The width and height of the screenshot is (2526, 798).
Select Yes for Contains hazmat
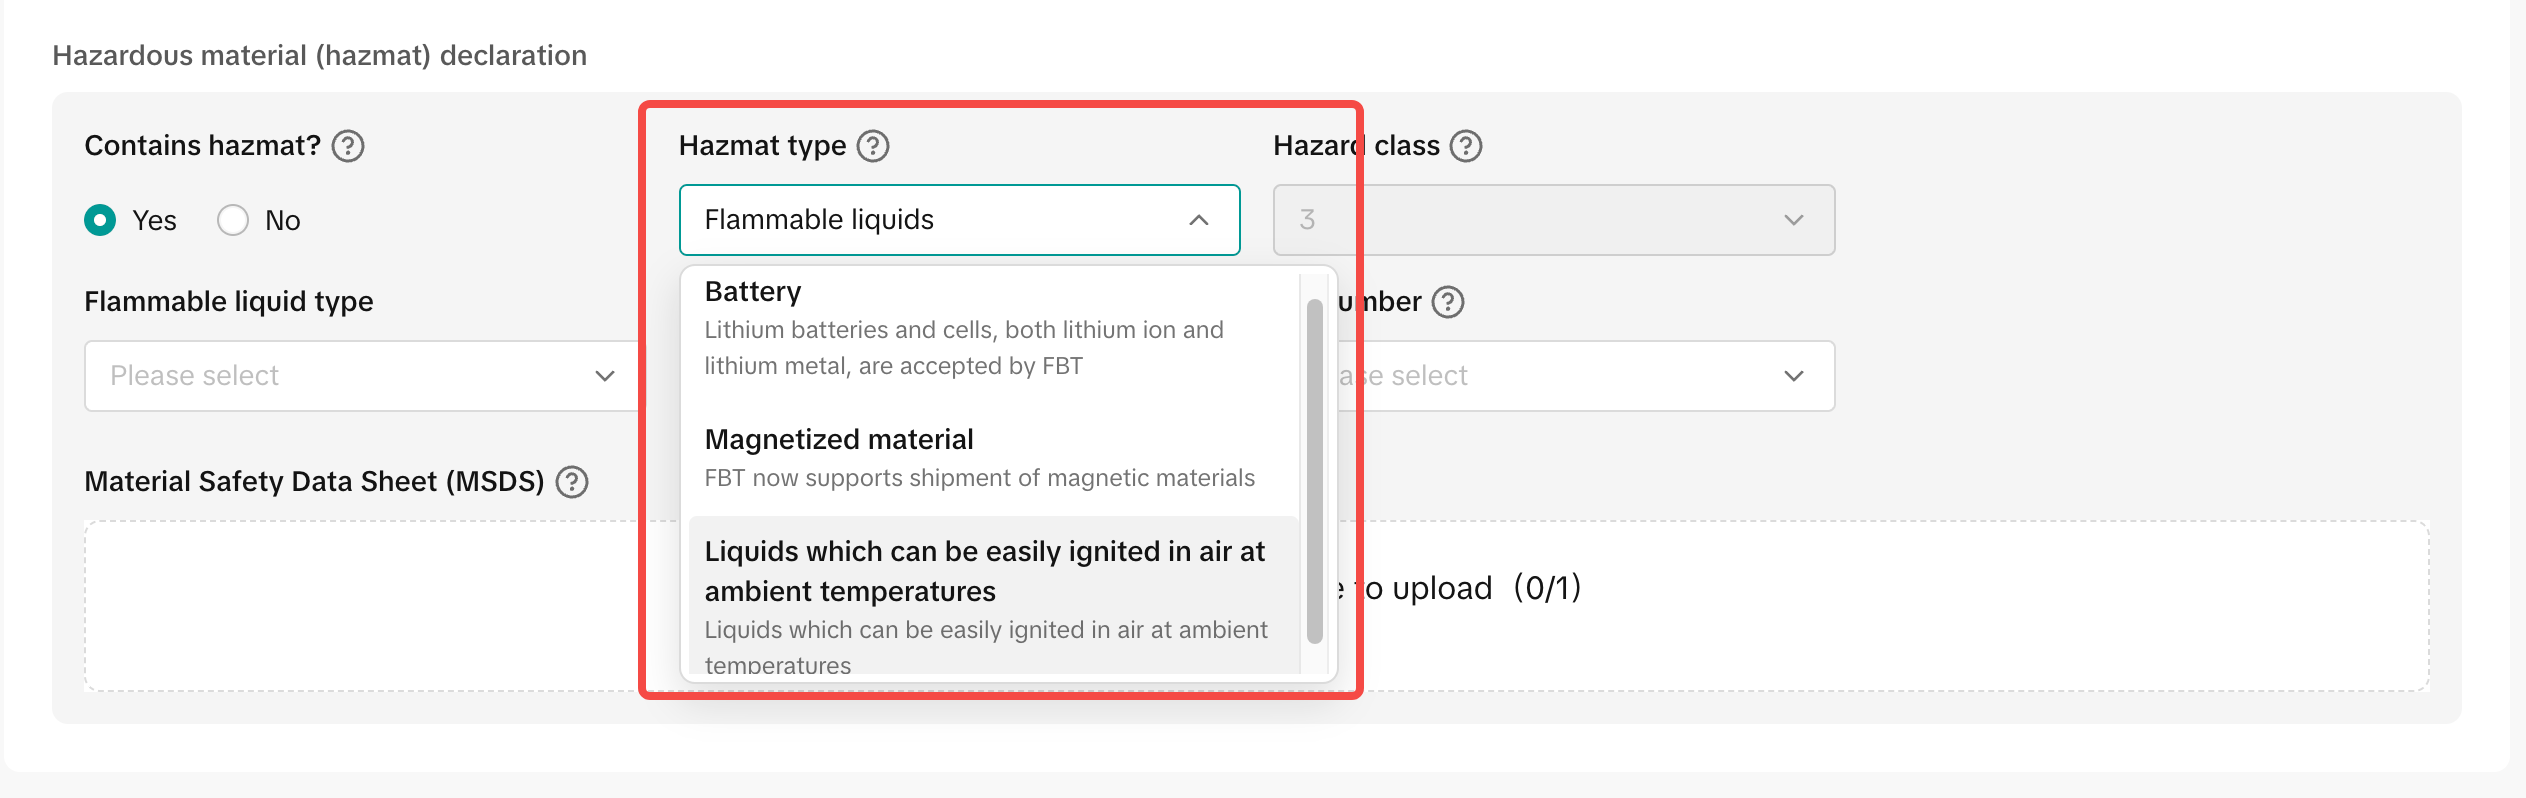[x=100, y=220]
